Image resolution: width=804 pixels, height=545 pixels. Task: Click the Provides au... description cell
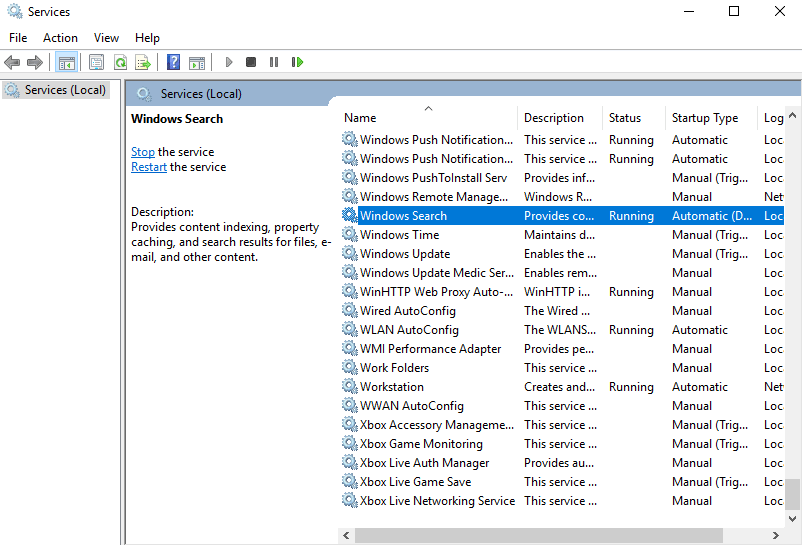(559, 462)
